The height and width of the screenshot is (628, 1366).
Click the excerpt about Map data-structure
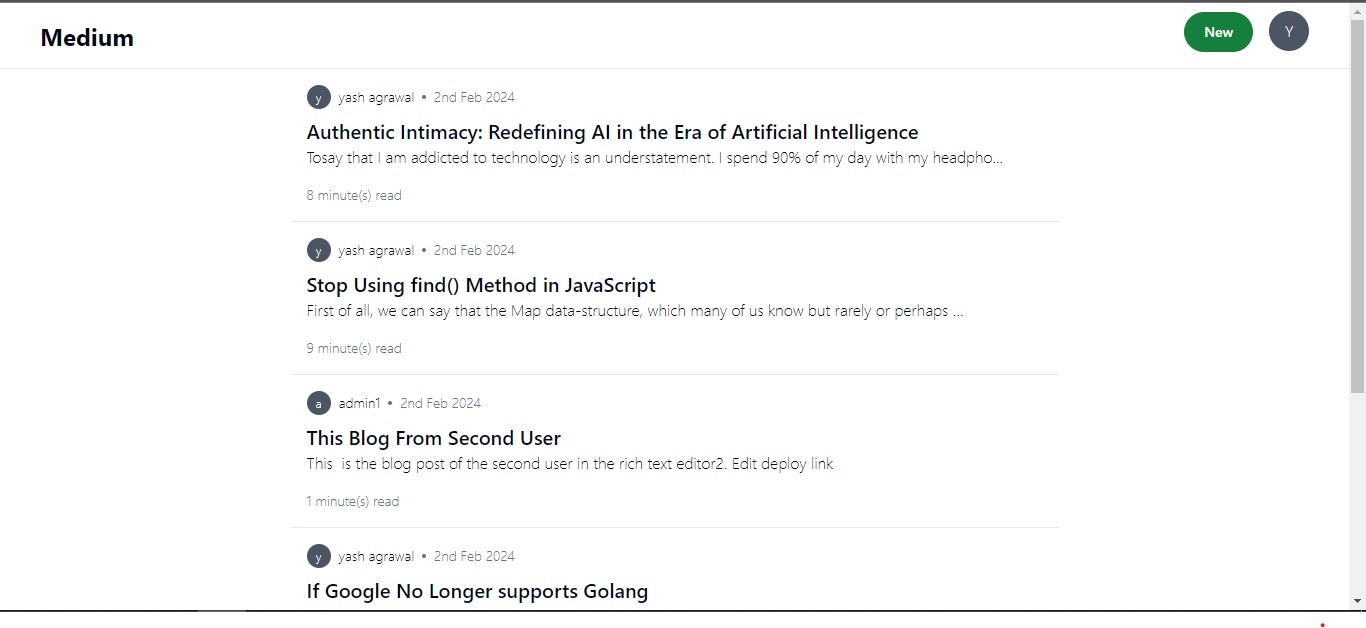(x=635, y=311)
